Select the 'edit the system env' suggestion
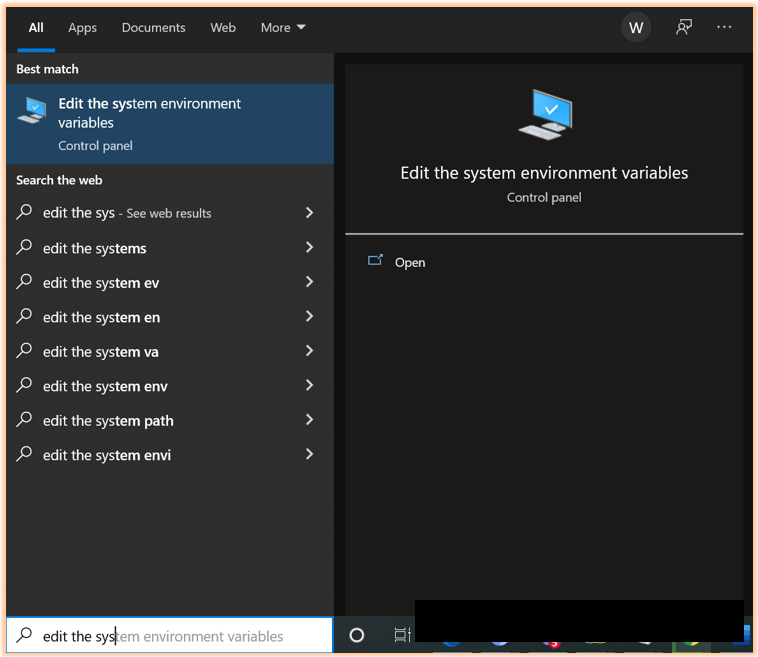 coord(170,386)
